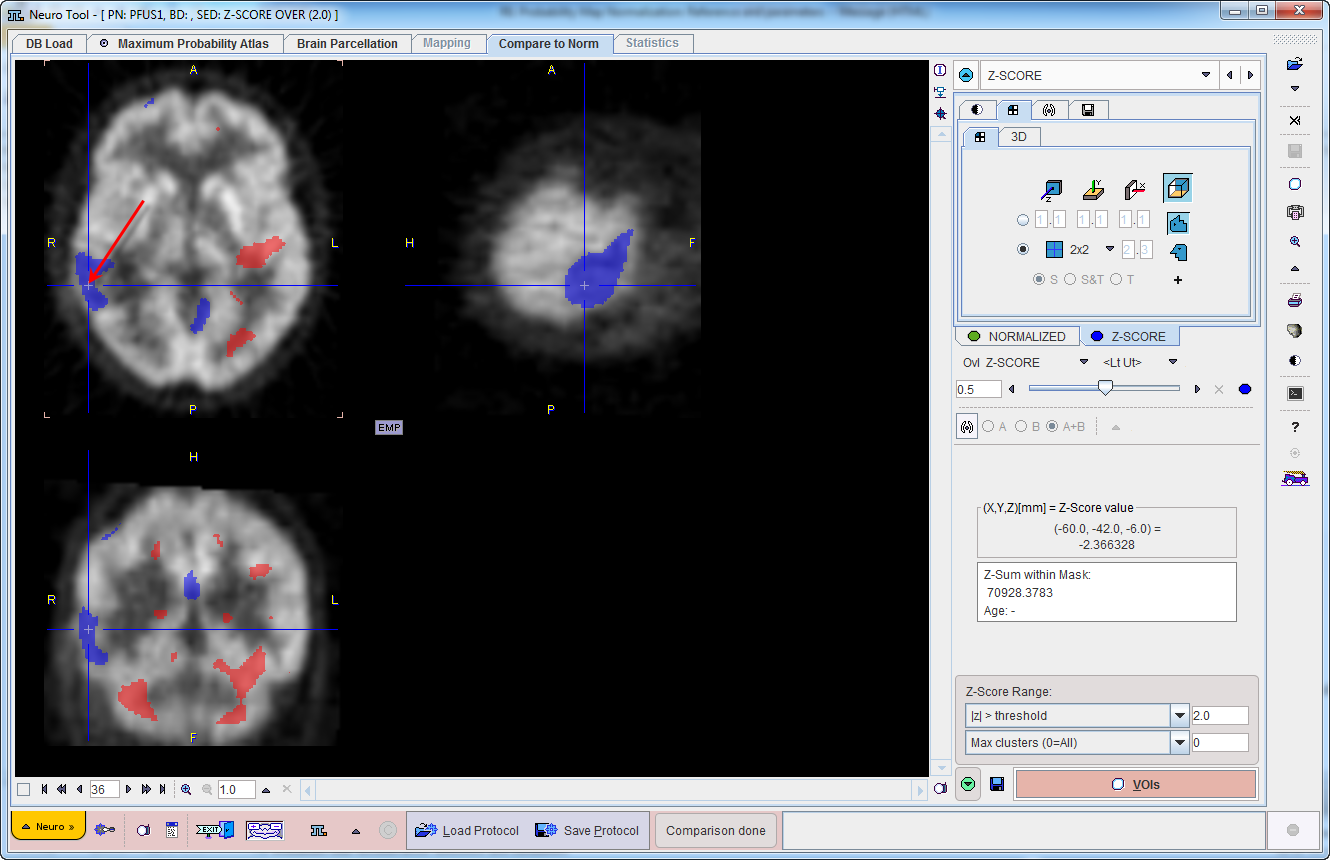The width and height of the screenshot is (1330, 860).
Task: Click the blue hexagon color icon beside slider
Action: coord(1245,389)
